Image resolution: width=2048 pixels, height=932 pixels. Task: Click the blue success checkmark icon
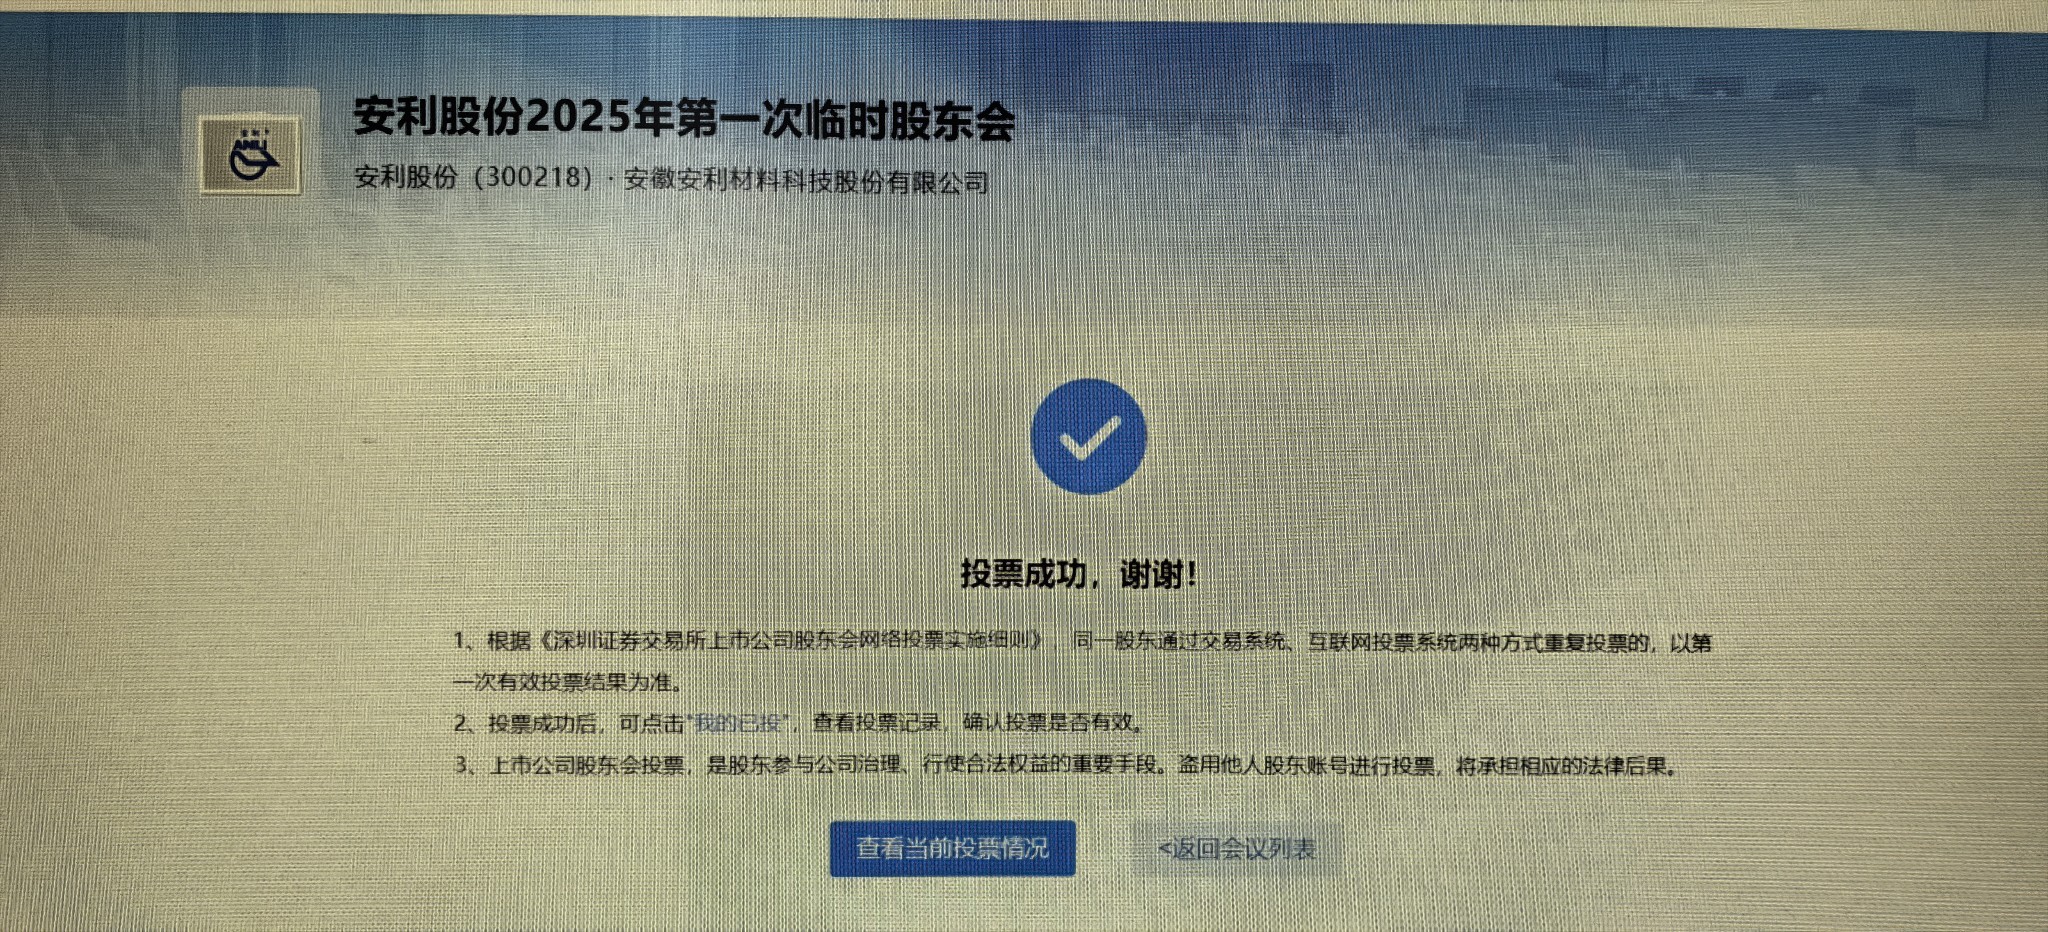1088,437
